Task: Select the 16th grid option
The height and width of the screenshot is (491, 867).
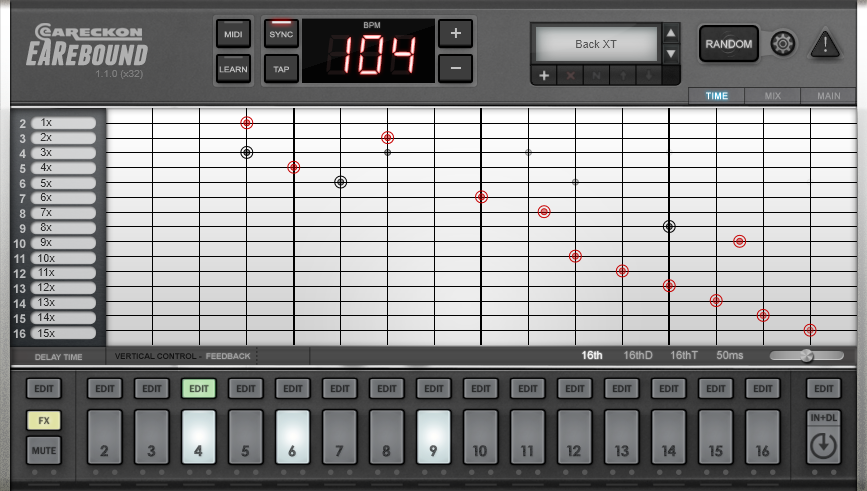Action: (592, 355)
